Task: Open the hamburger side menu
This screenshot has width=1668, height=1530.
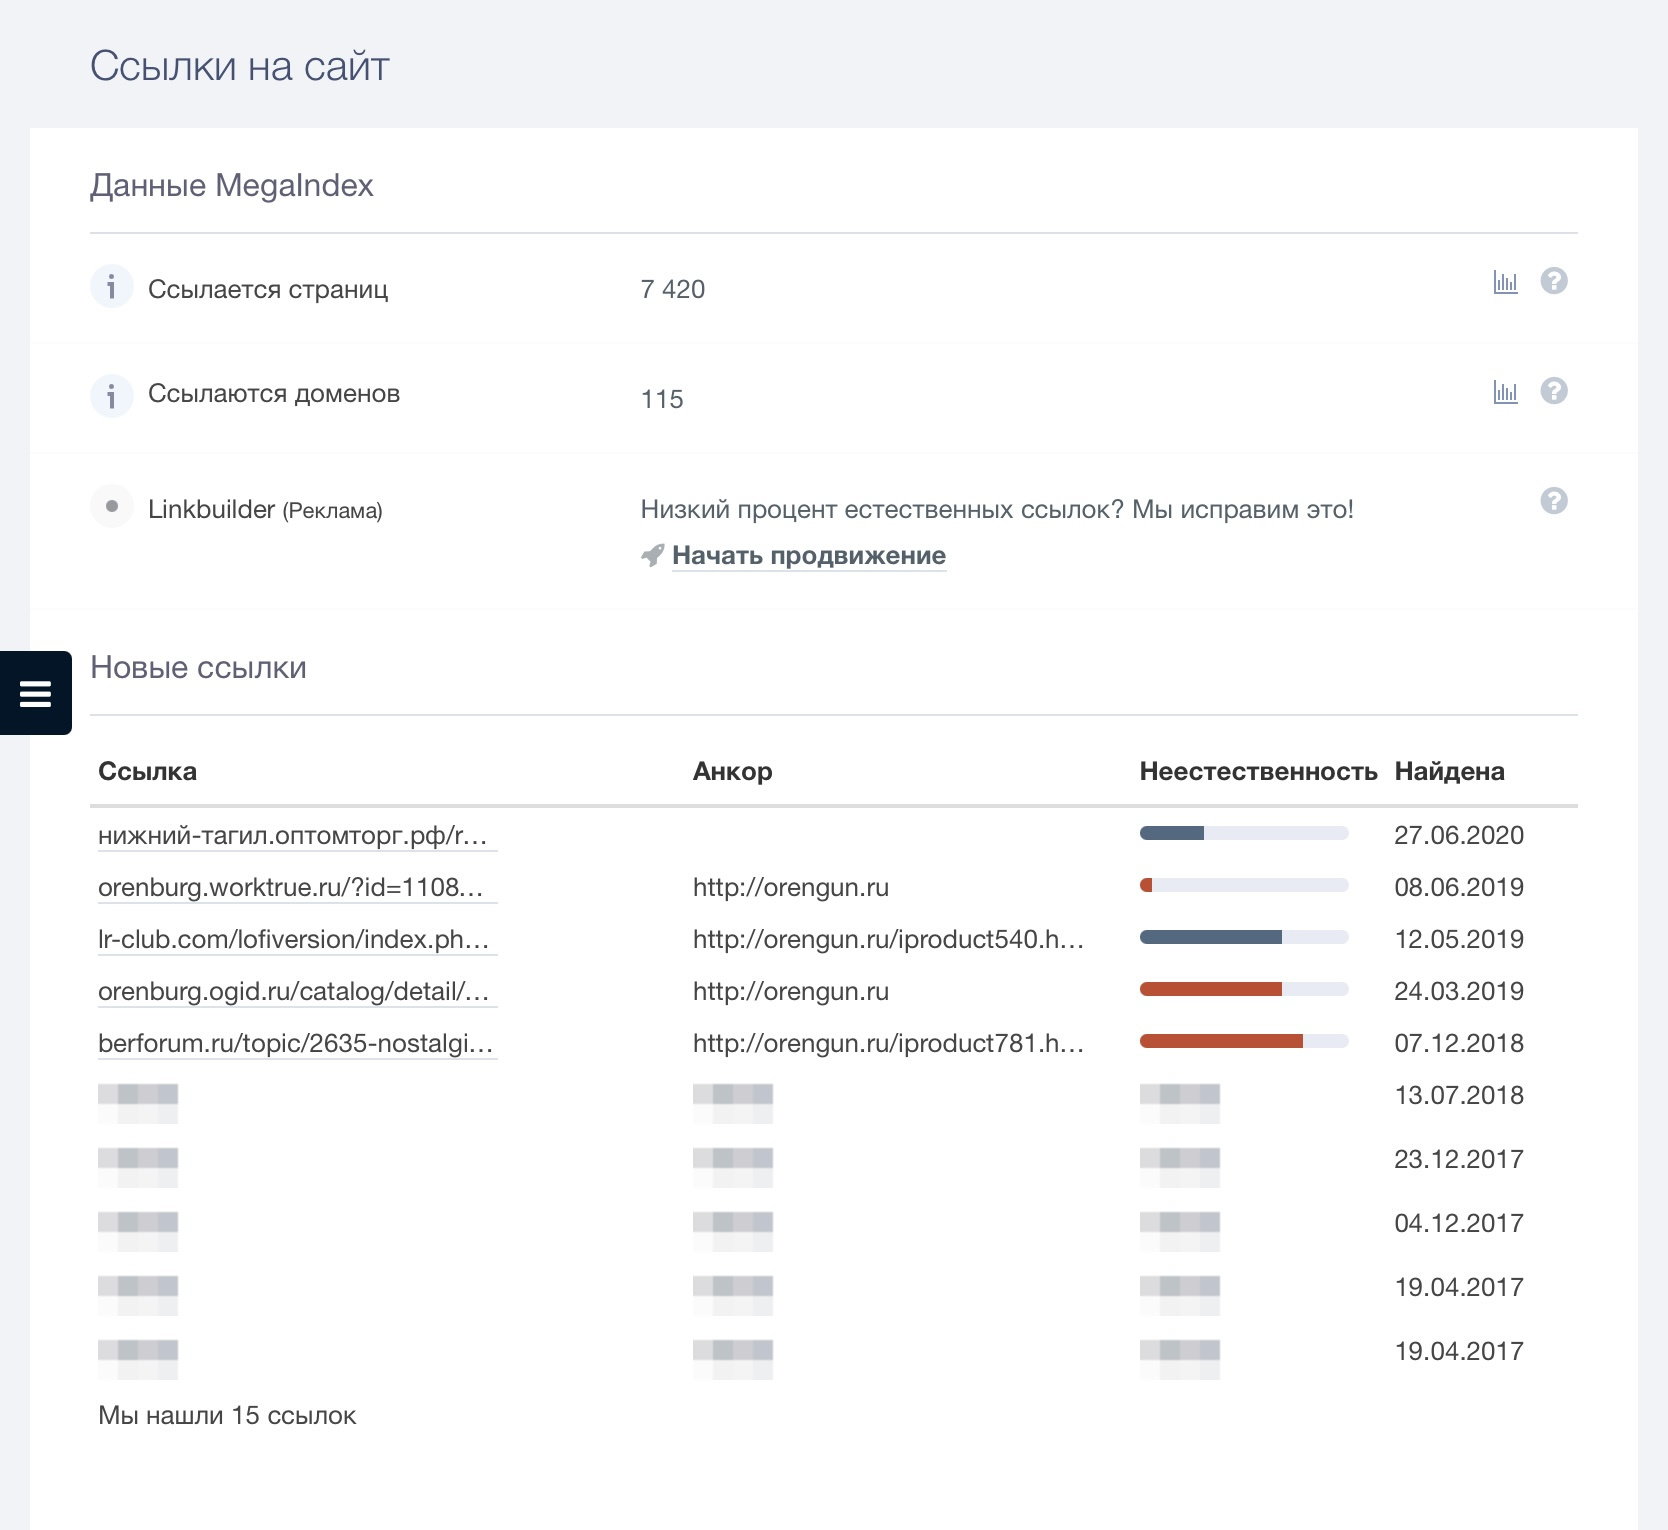Action: tap(35, 693)
